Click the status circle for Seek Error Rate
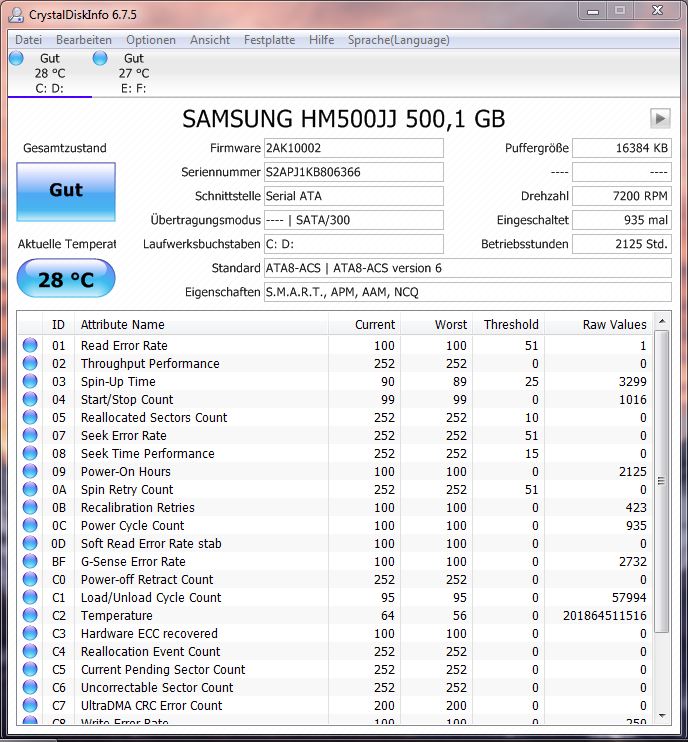Viewport: 688px width, 742px height. [30, 435]
